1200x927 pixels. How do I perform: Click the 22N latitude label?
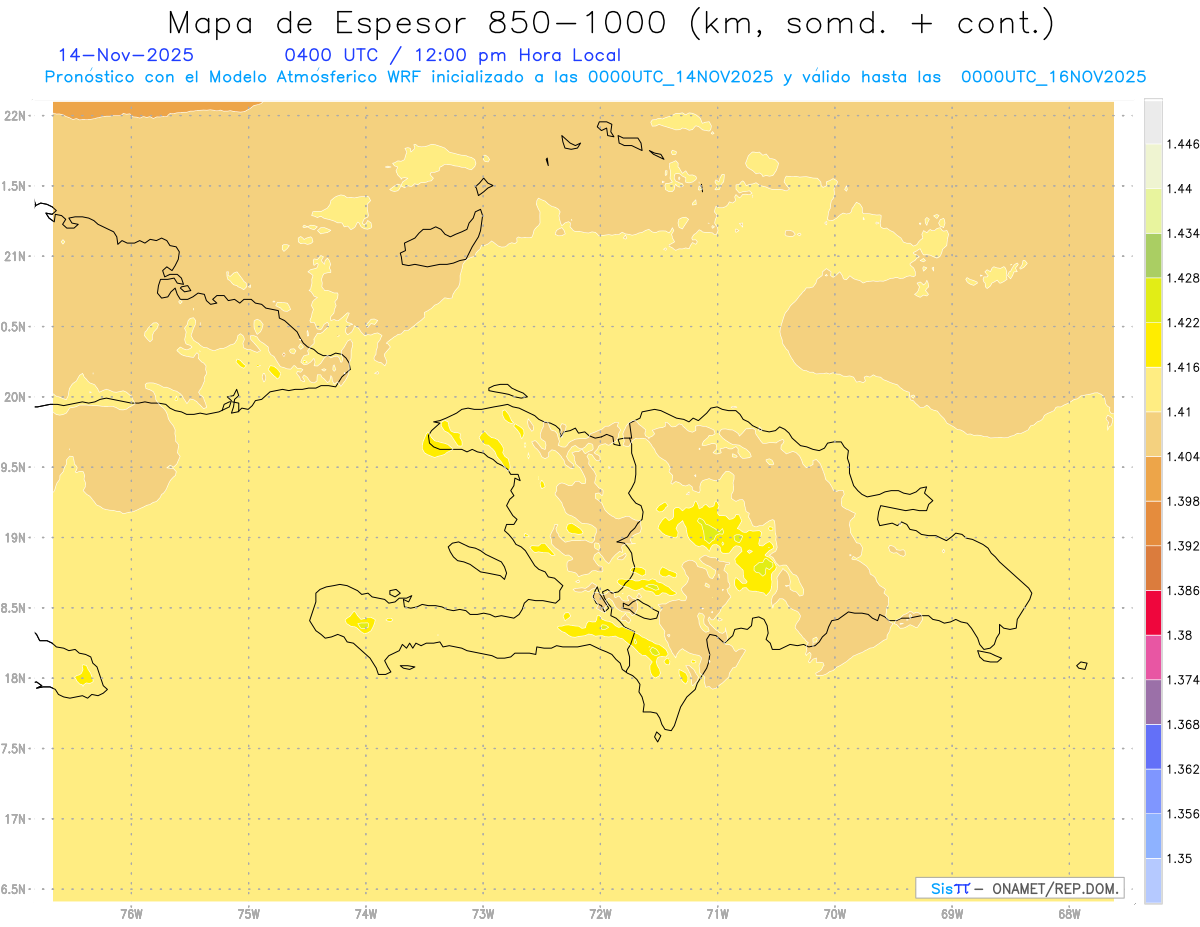coord(16,116)
